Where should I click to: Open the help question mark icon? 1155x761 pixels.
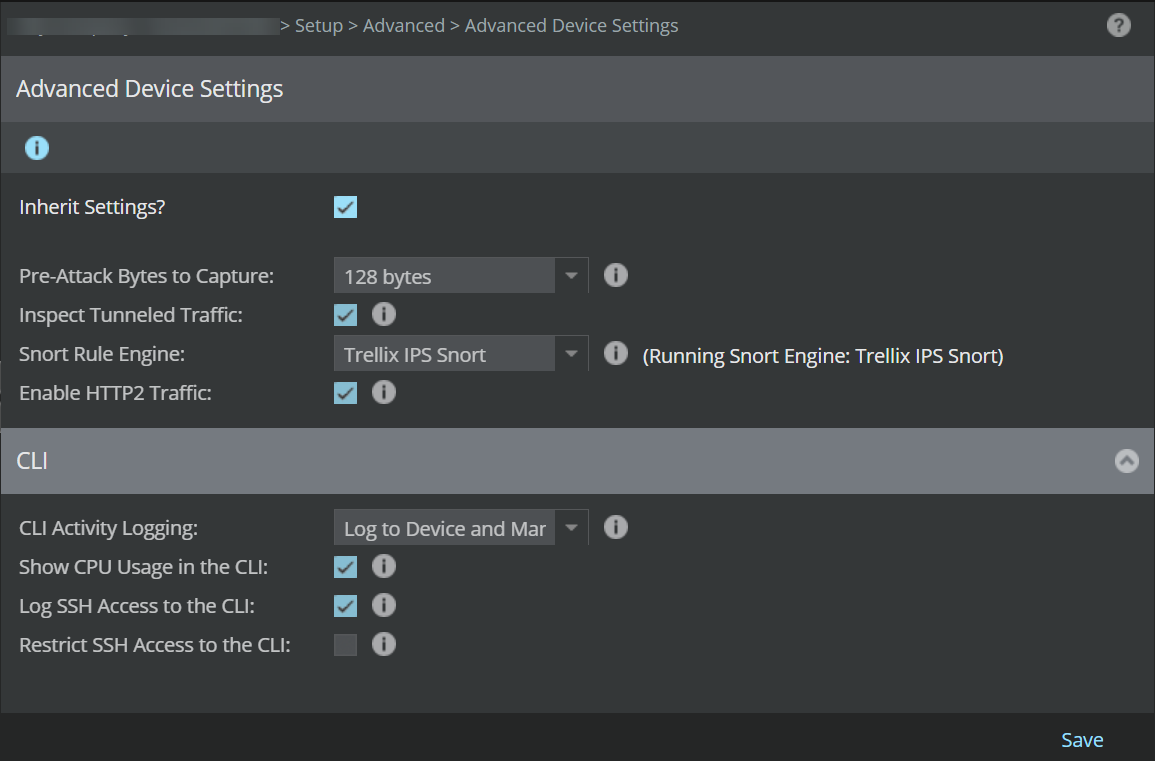pos(1118,25)
